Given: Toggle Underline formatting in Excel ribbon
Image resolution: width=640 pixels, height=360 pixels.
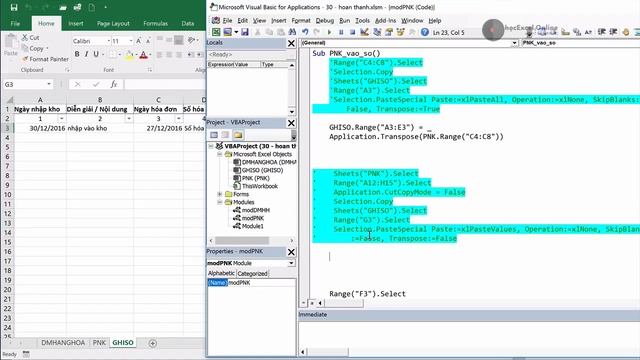Looking at the screenshot, I should click(x=96, y=54).
